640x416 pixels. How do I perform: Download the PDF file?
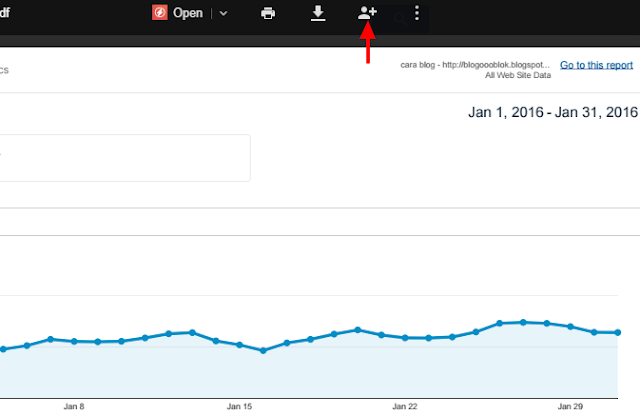pyautogui.click(x=318, y=13)
